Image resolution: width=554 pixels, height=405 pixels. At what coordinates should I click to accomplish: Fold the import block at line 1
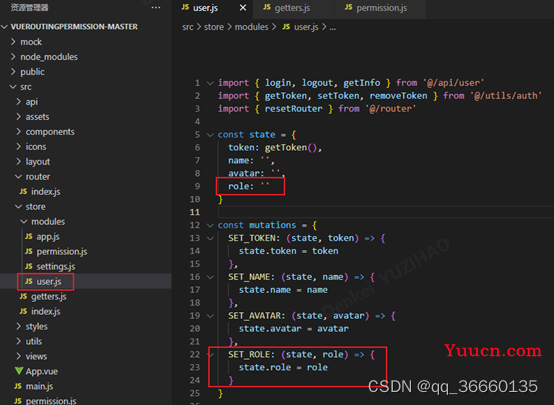point(210,83)
